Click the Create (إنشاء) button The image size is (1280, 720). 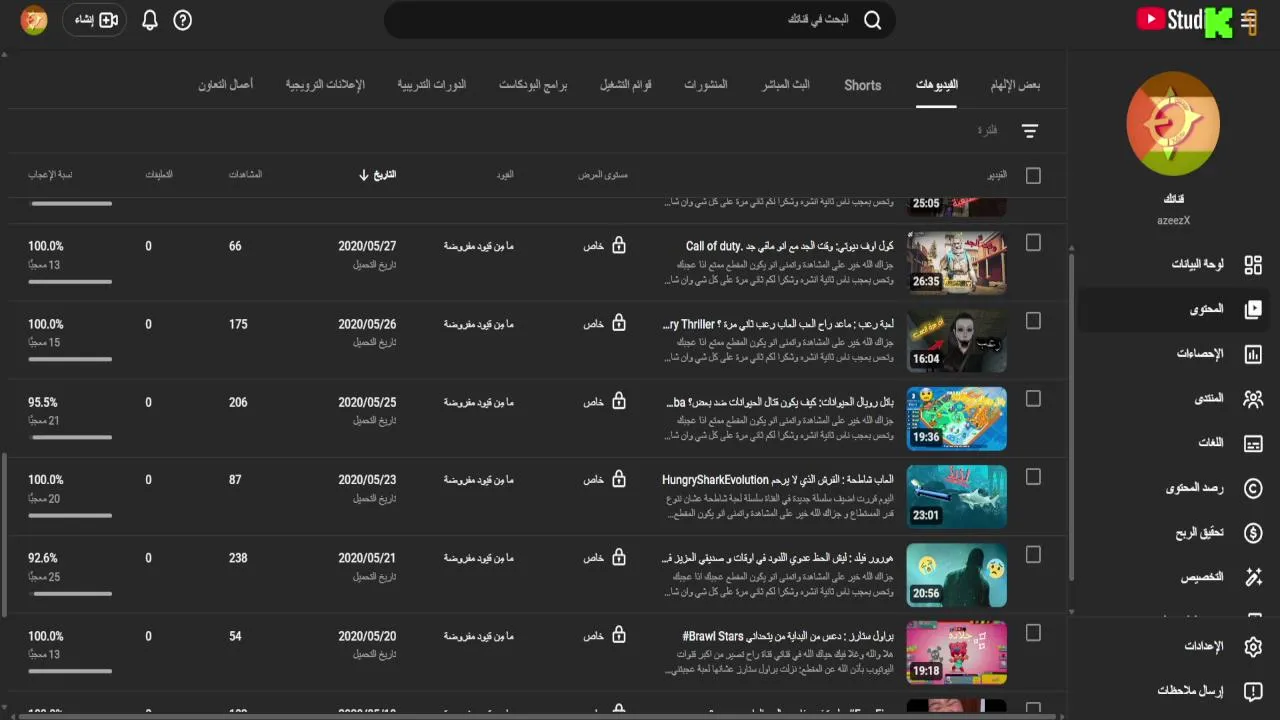click(95, 20)
